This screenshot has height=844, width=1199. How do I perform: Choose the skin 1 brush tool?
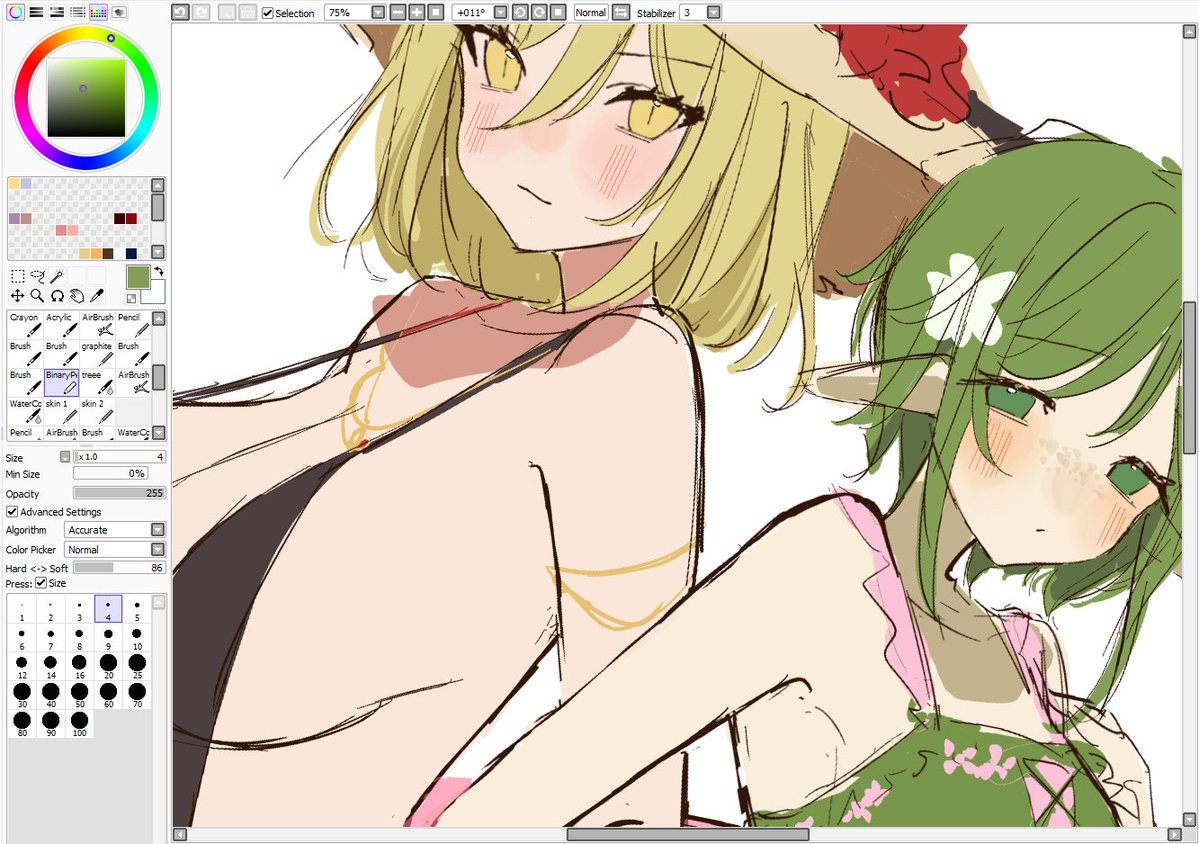pos(61,411)
